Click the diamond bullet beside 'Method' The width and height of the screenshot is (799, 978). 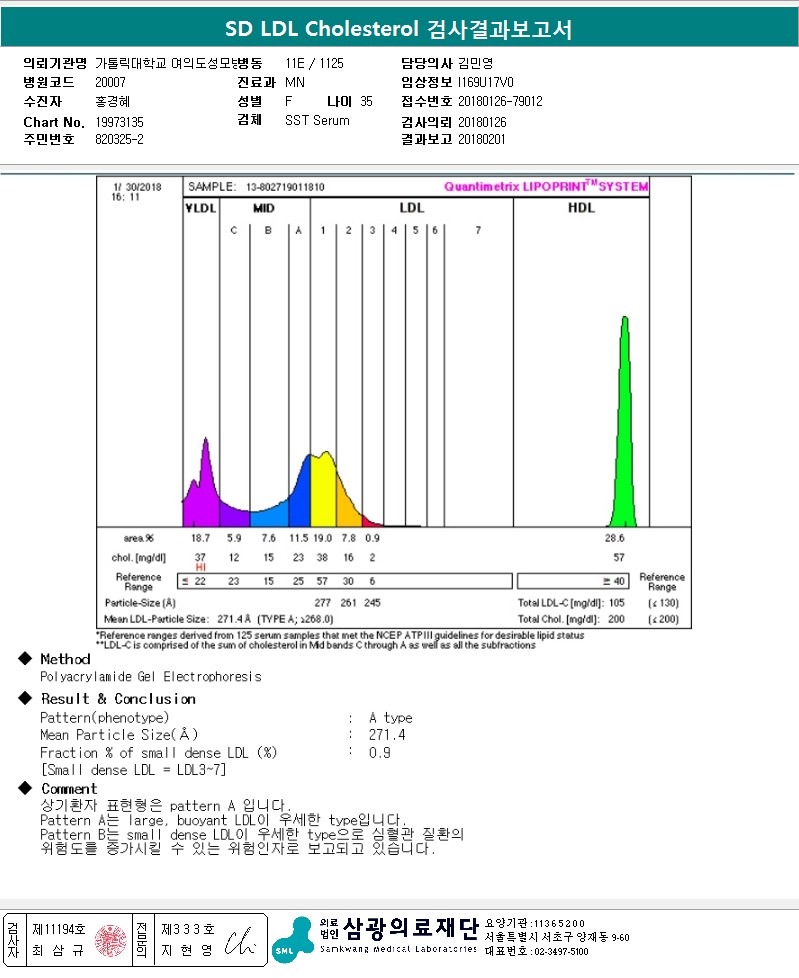pyautogui.click(x=25, y=658)
